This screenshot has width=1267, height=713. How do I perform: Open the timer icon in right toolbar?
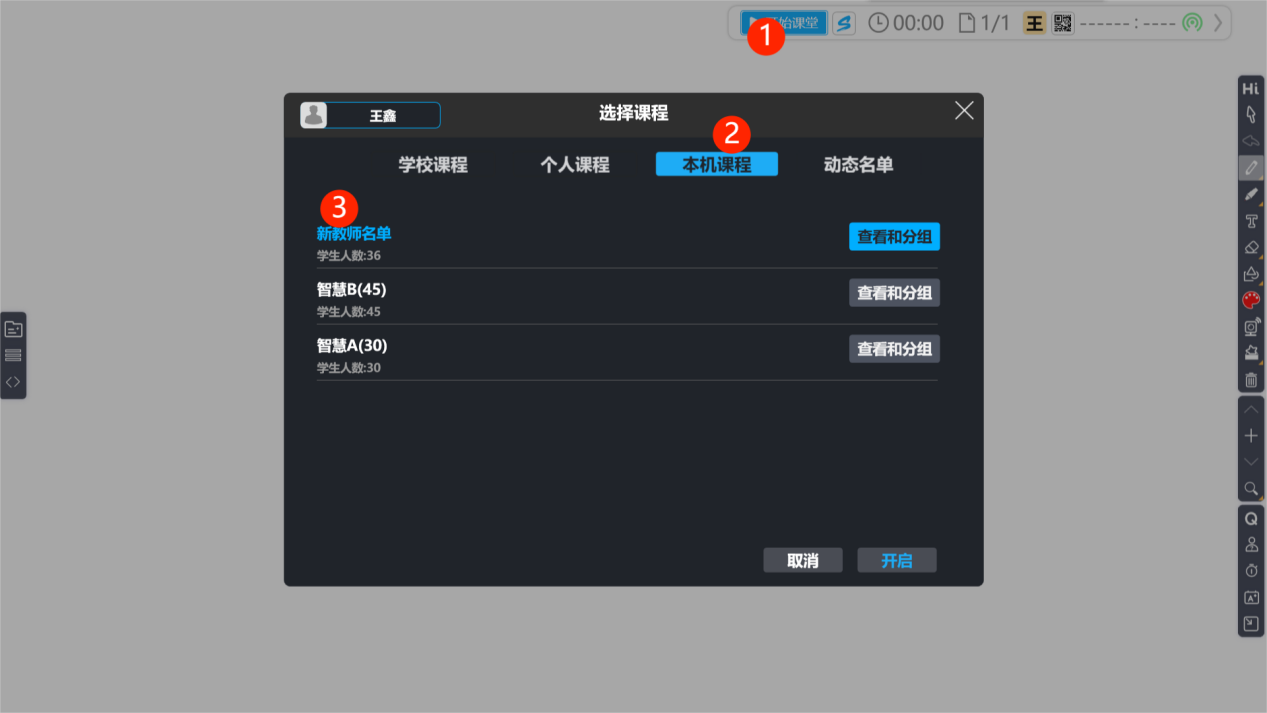pos(1251,571)
